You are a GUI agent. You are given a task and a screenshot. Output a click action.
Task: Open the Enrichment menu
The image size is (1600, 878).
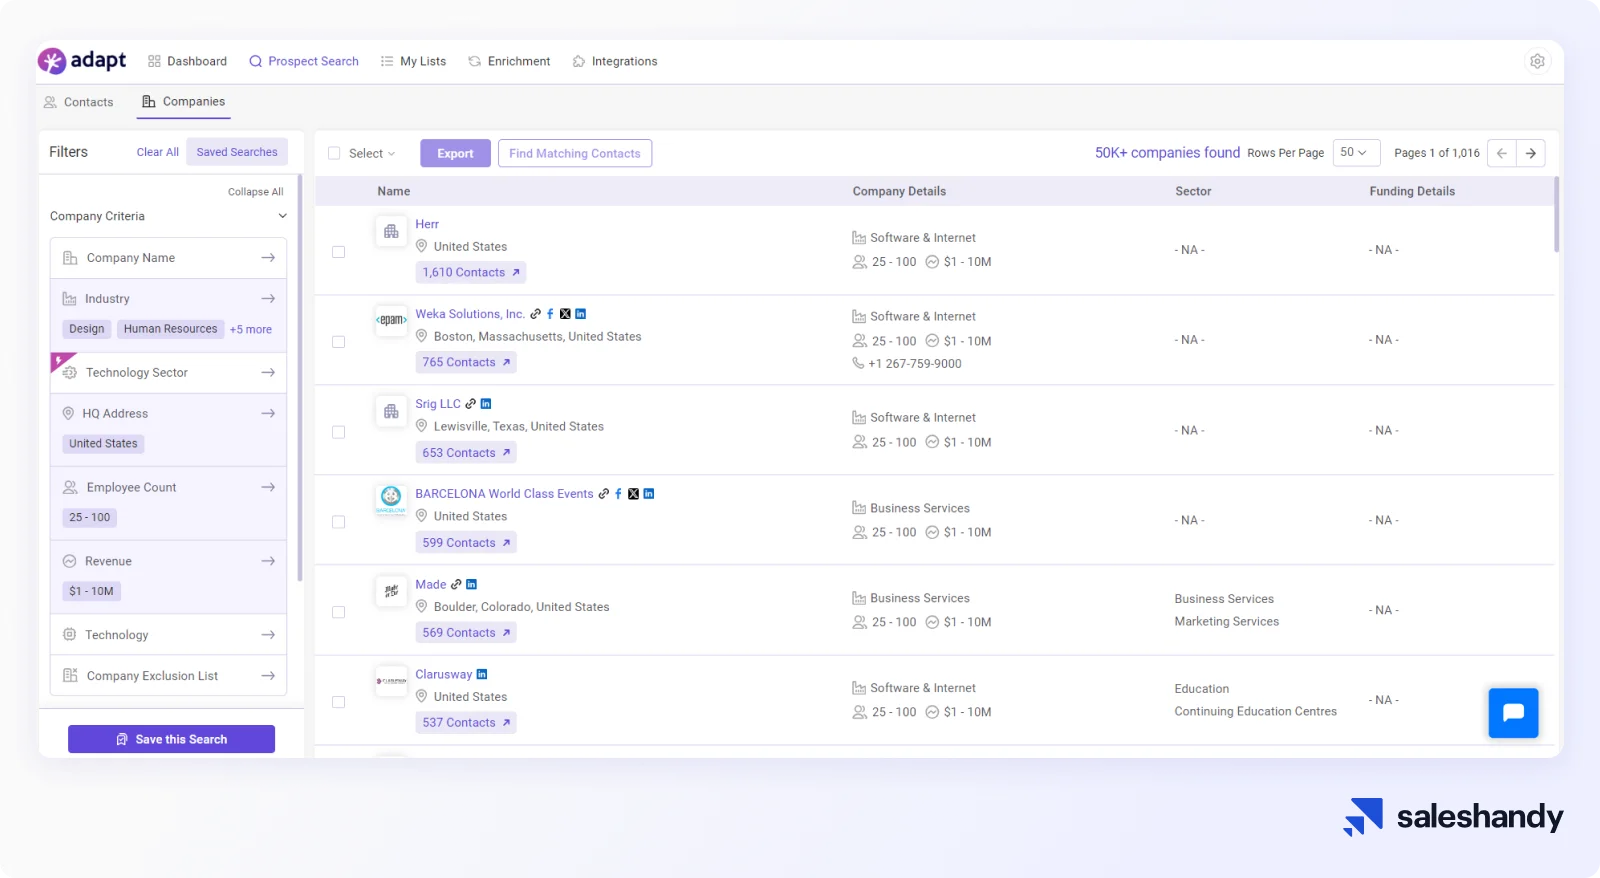pyautogui.click(x=509, y=61)
